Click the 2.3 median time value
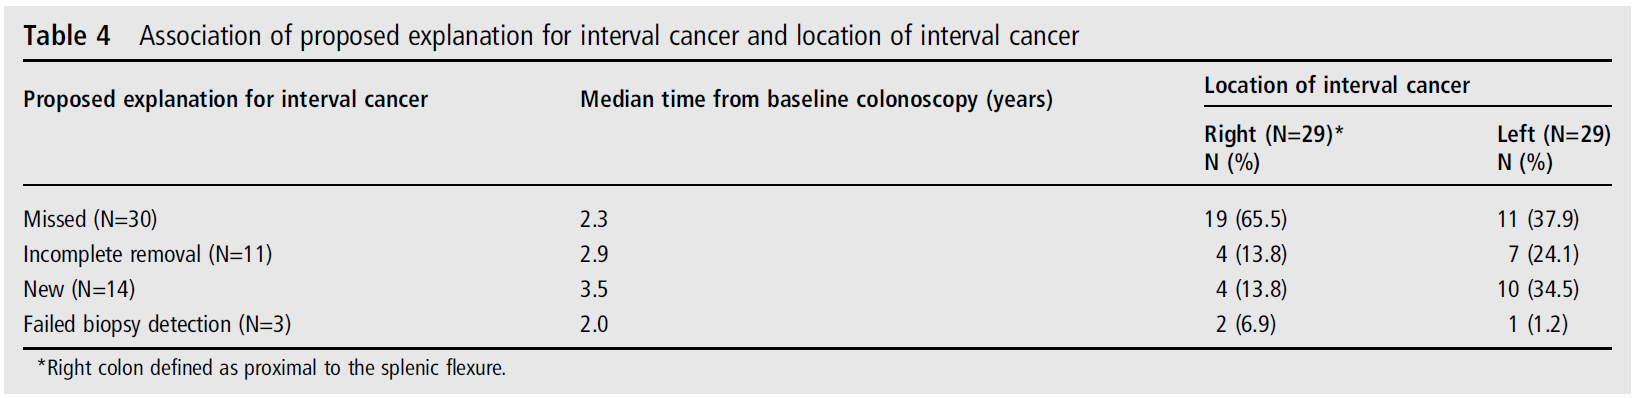This screenshot has height=398, width=1636. tap(594, 219)
